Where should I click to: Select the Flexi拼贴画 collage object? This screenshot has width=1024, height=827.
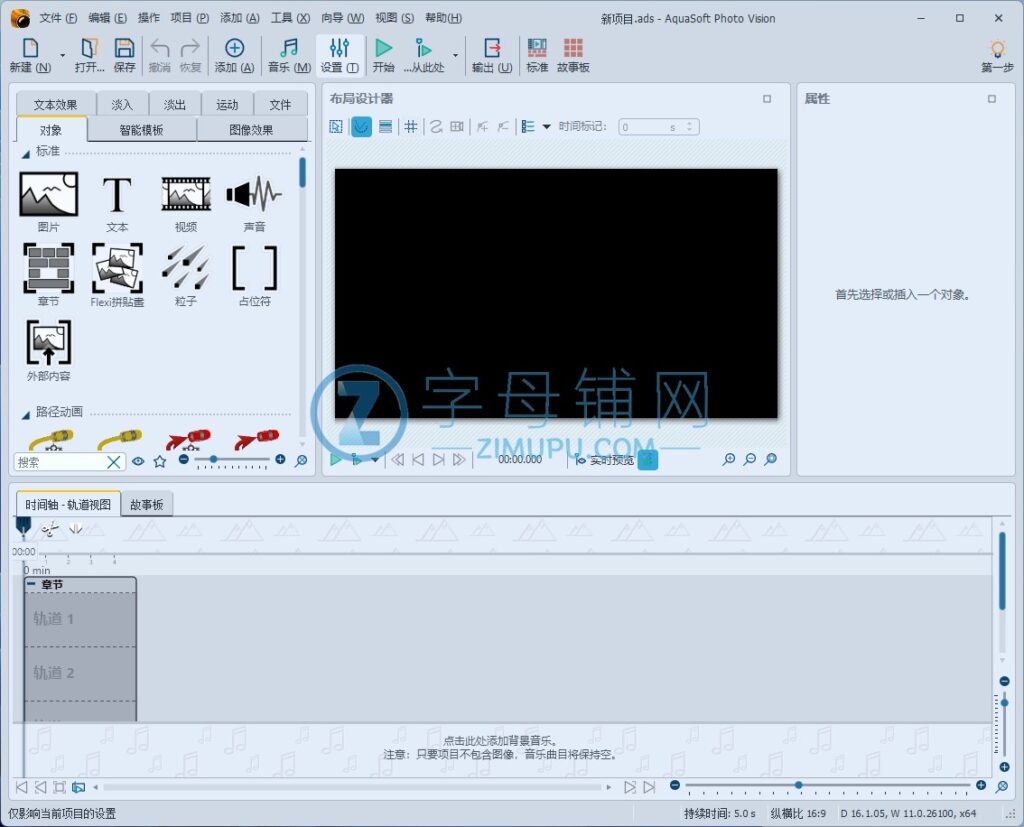coord(118,275)
